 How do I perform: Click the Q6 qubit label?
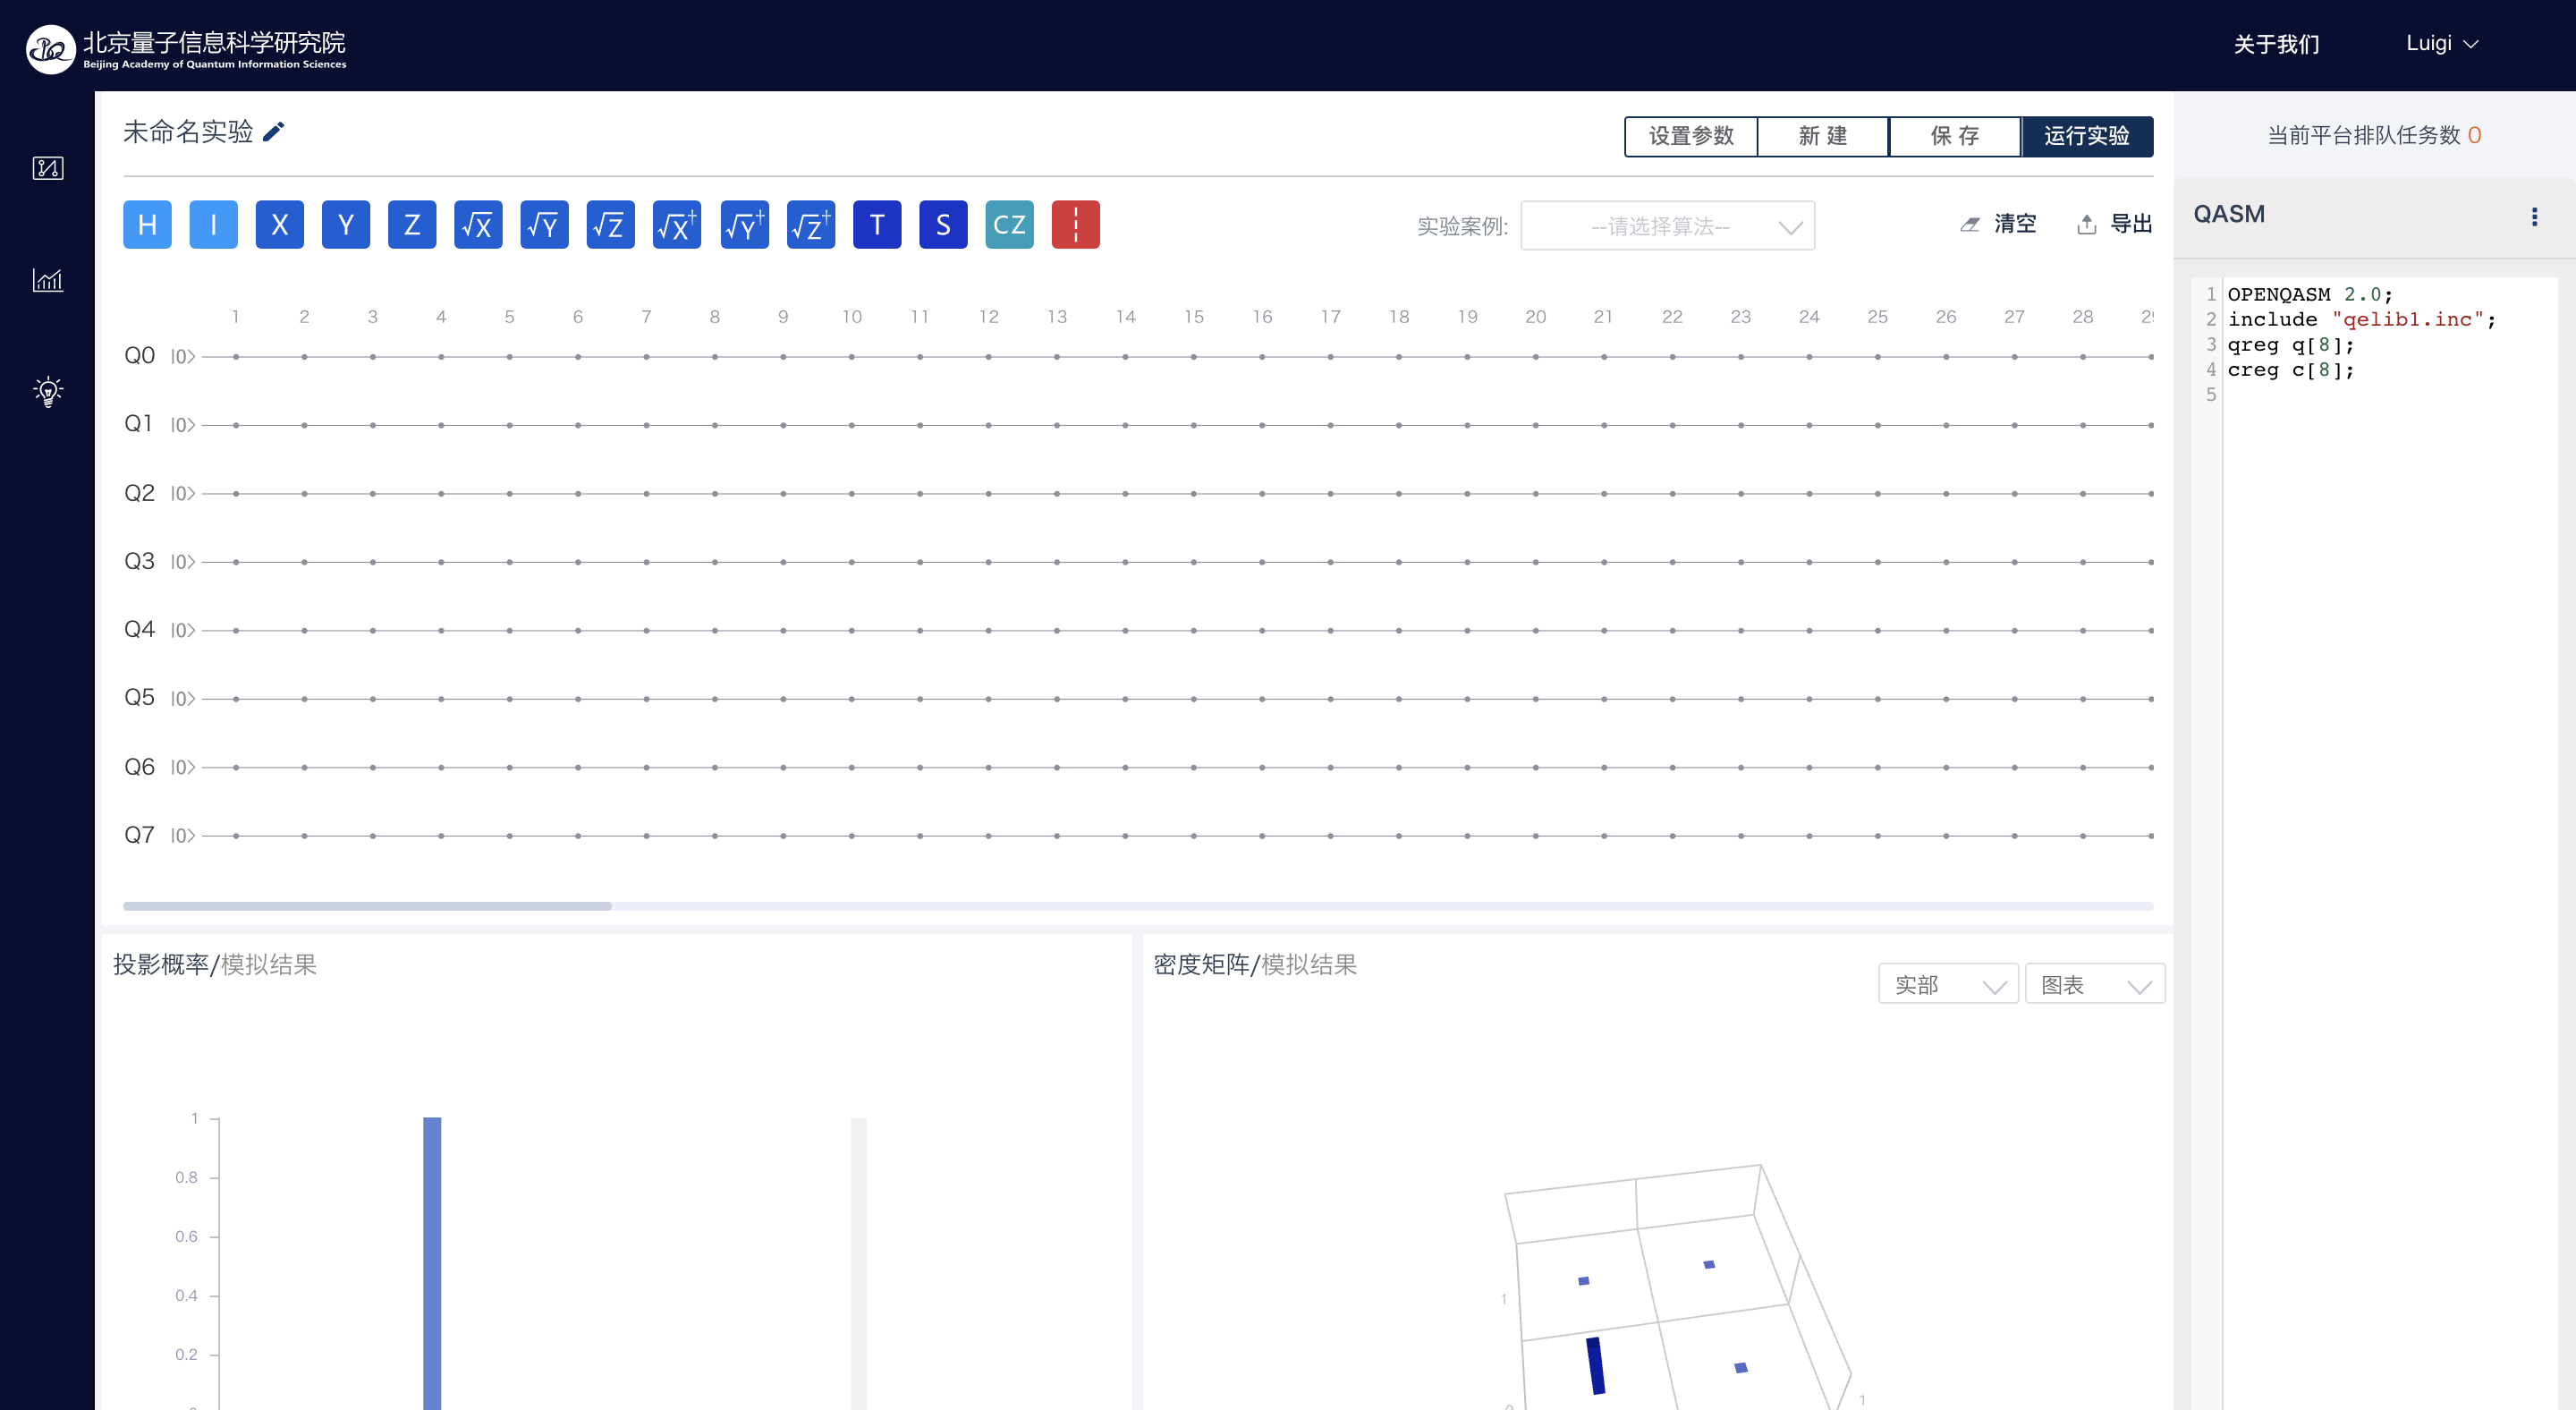[139, 767]
